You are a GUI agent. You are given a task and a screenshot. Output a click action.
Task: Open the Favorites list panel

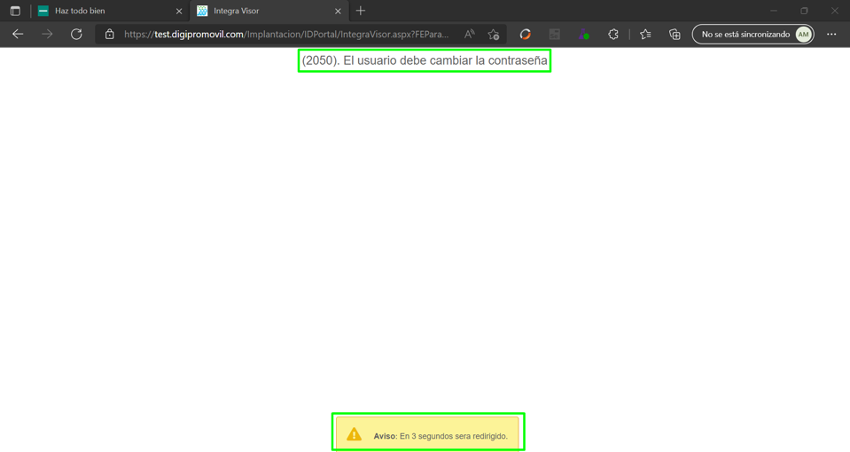[x=645, y=34]
